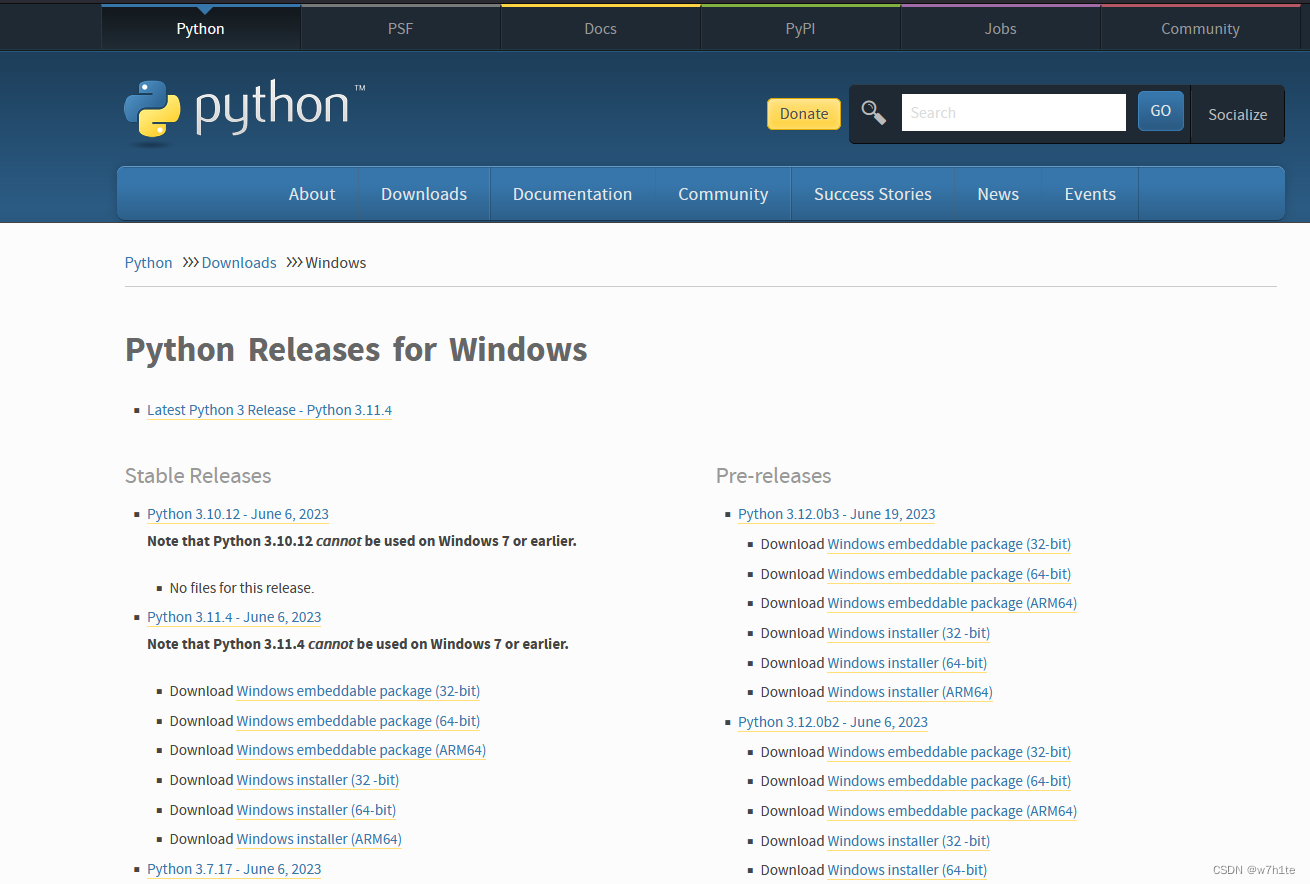Screen dimensions: 1310x884
Task: Switch to the PSF top tab
Action: click(400, 28)
